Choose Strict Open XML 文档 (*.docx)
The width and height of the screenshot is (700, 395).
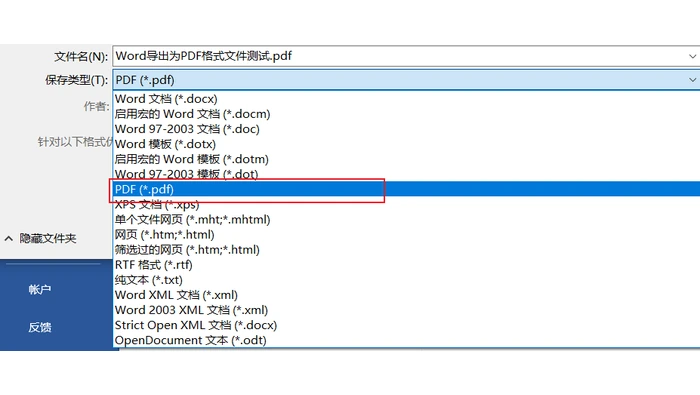click(406, 325)
